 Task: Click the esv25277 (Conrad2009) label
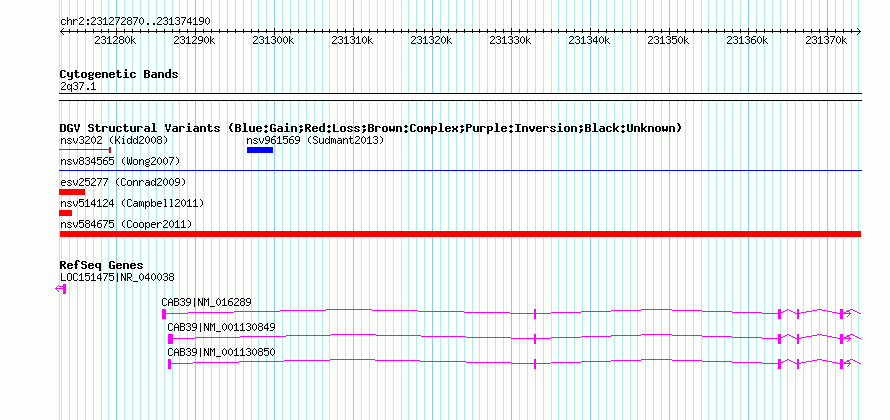click(123, 182)
